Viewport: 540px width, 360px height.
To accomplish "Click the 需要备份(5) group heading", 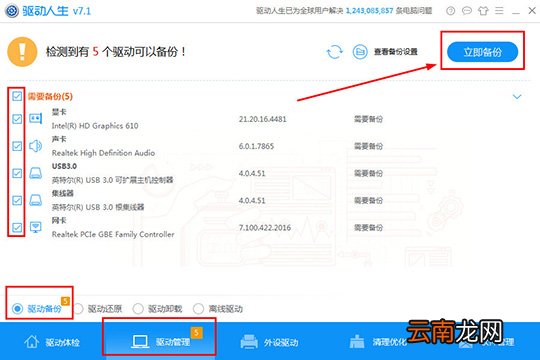I will [50, 96].
